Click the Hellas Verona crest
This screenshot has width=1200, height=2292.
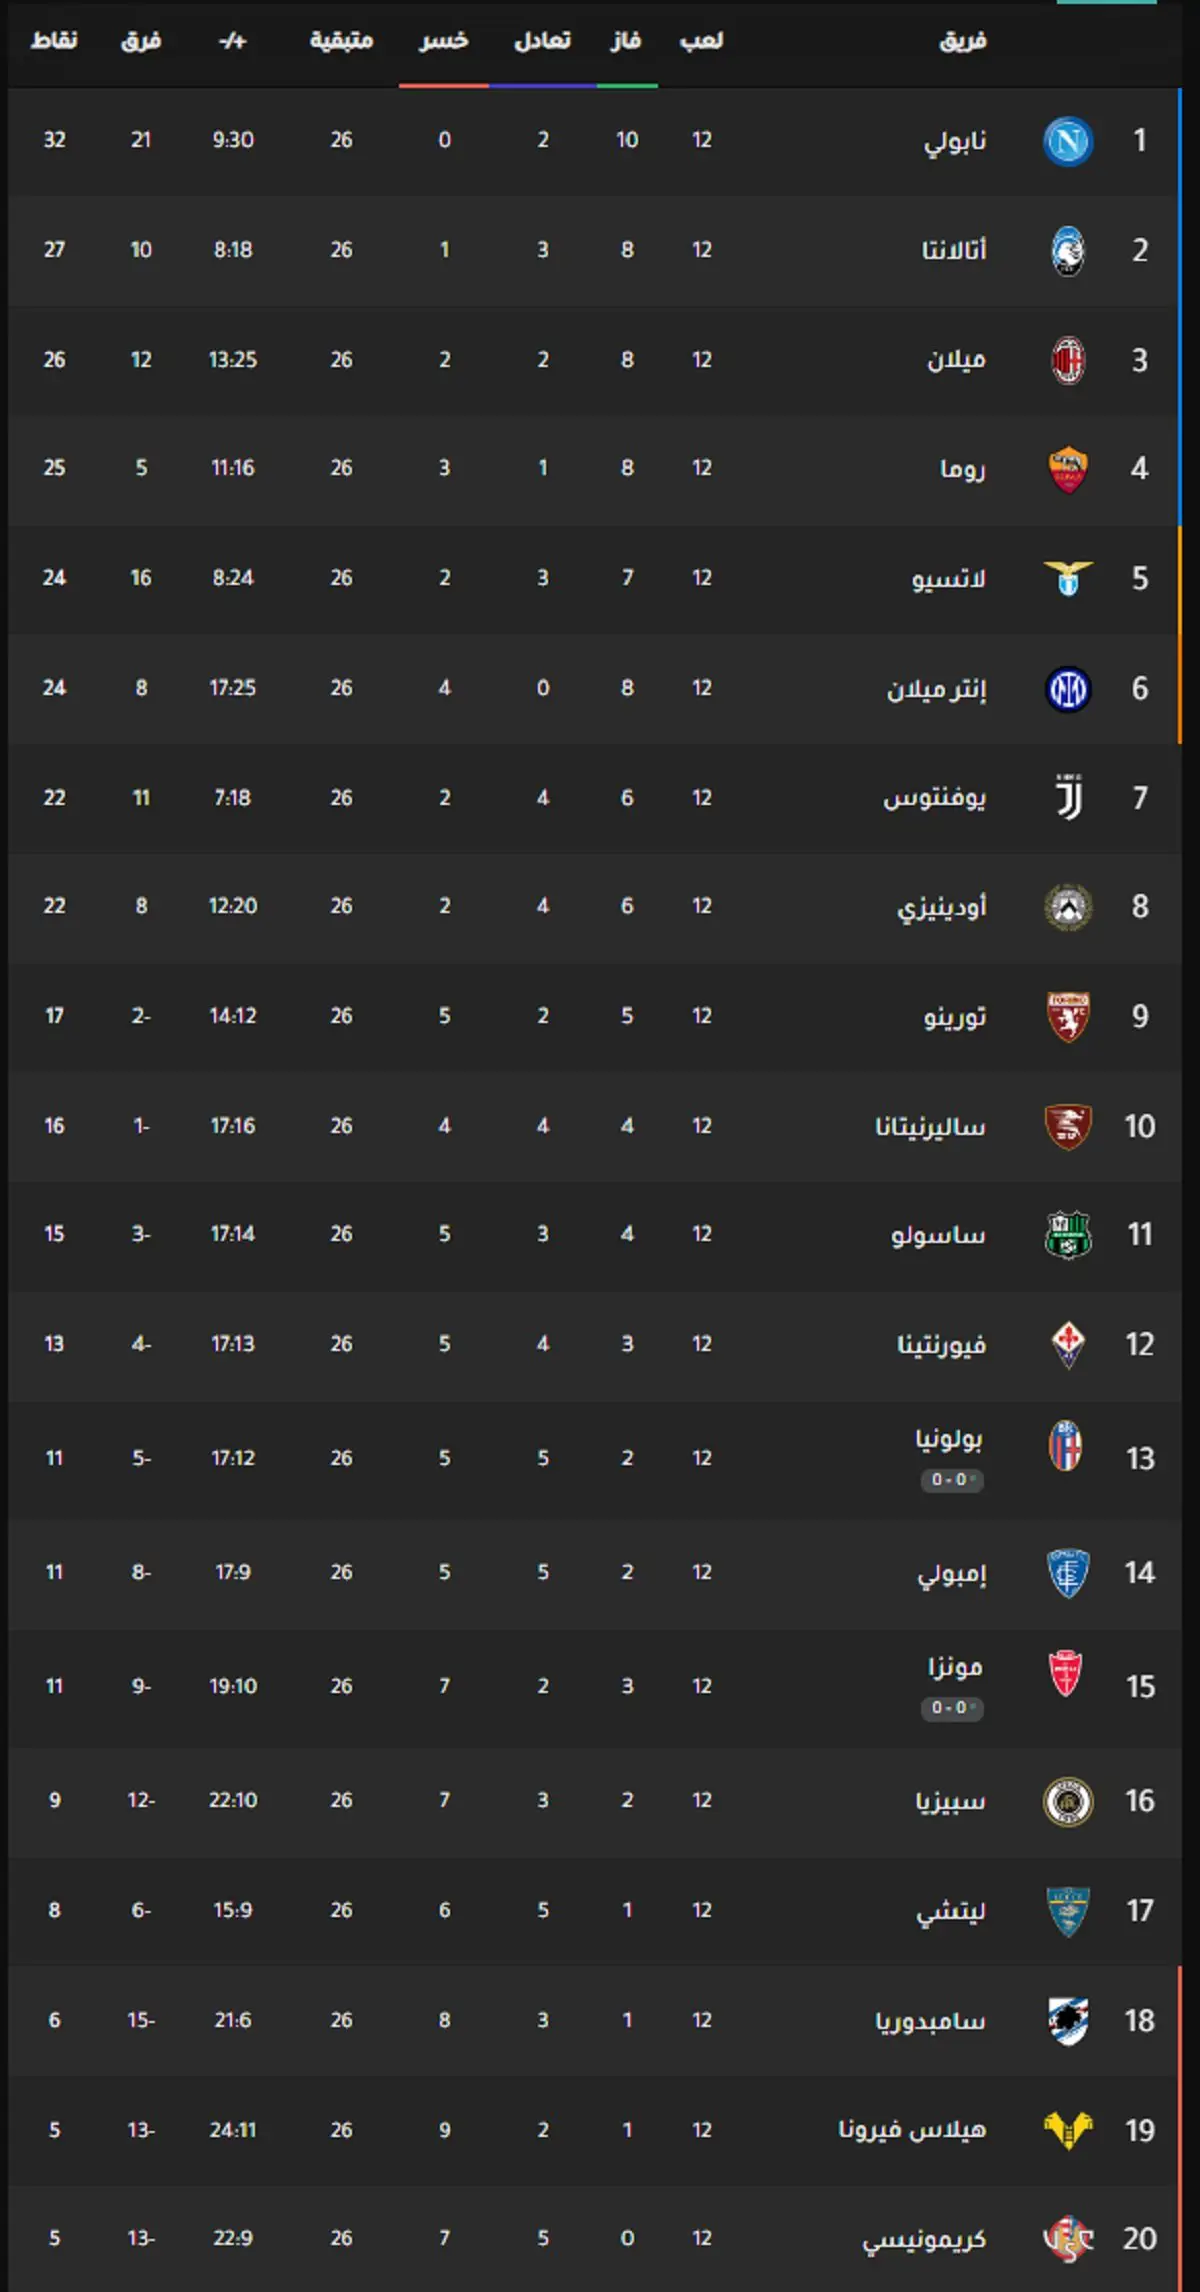click(x=1068, y=2131)
